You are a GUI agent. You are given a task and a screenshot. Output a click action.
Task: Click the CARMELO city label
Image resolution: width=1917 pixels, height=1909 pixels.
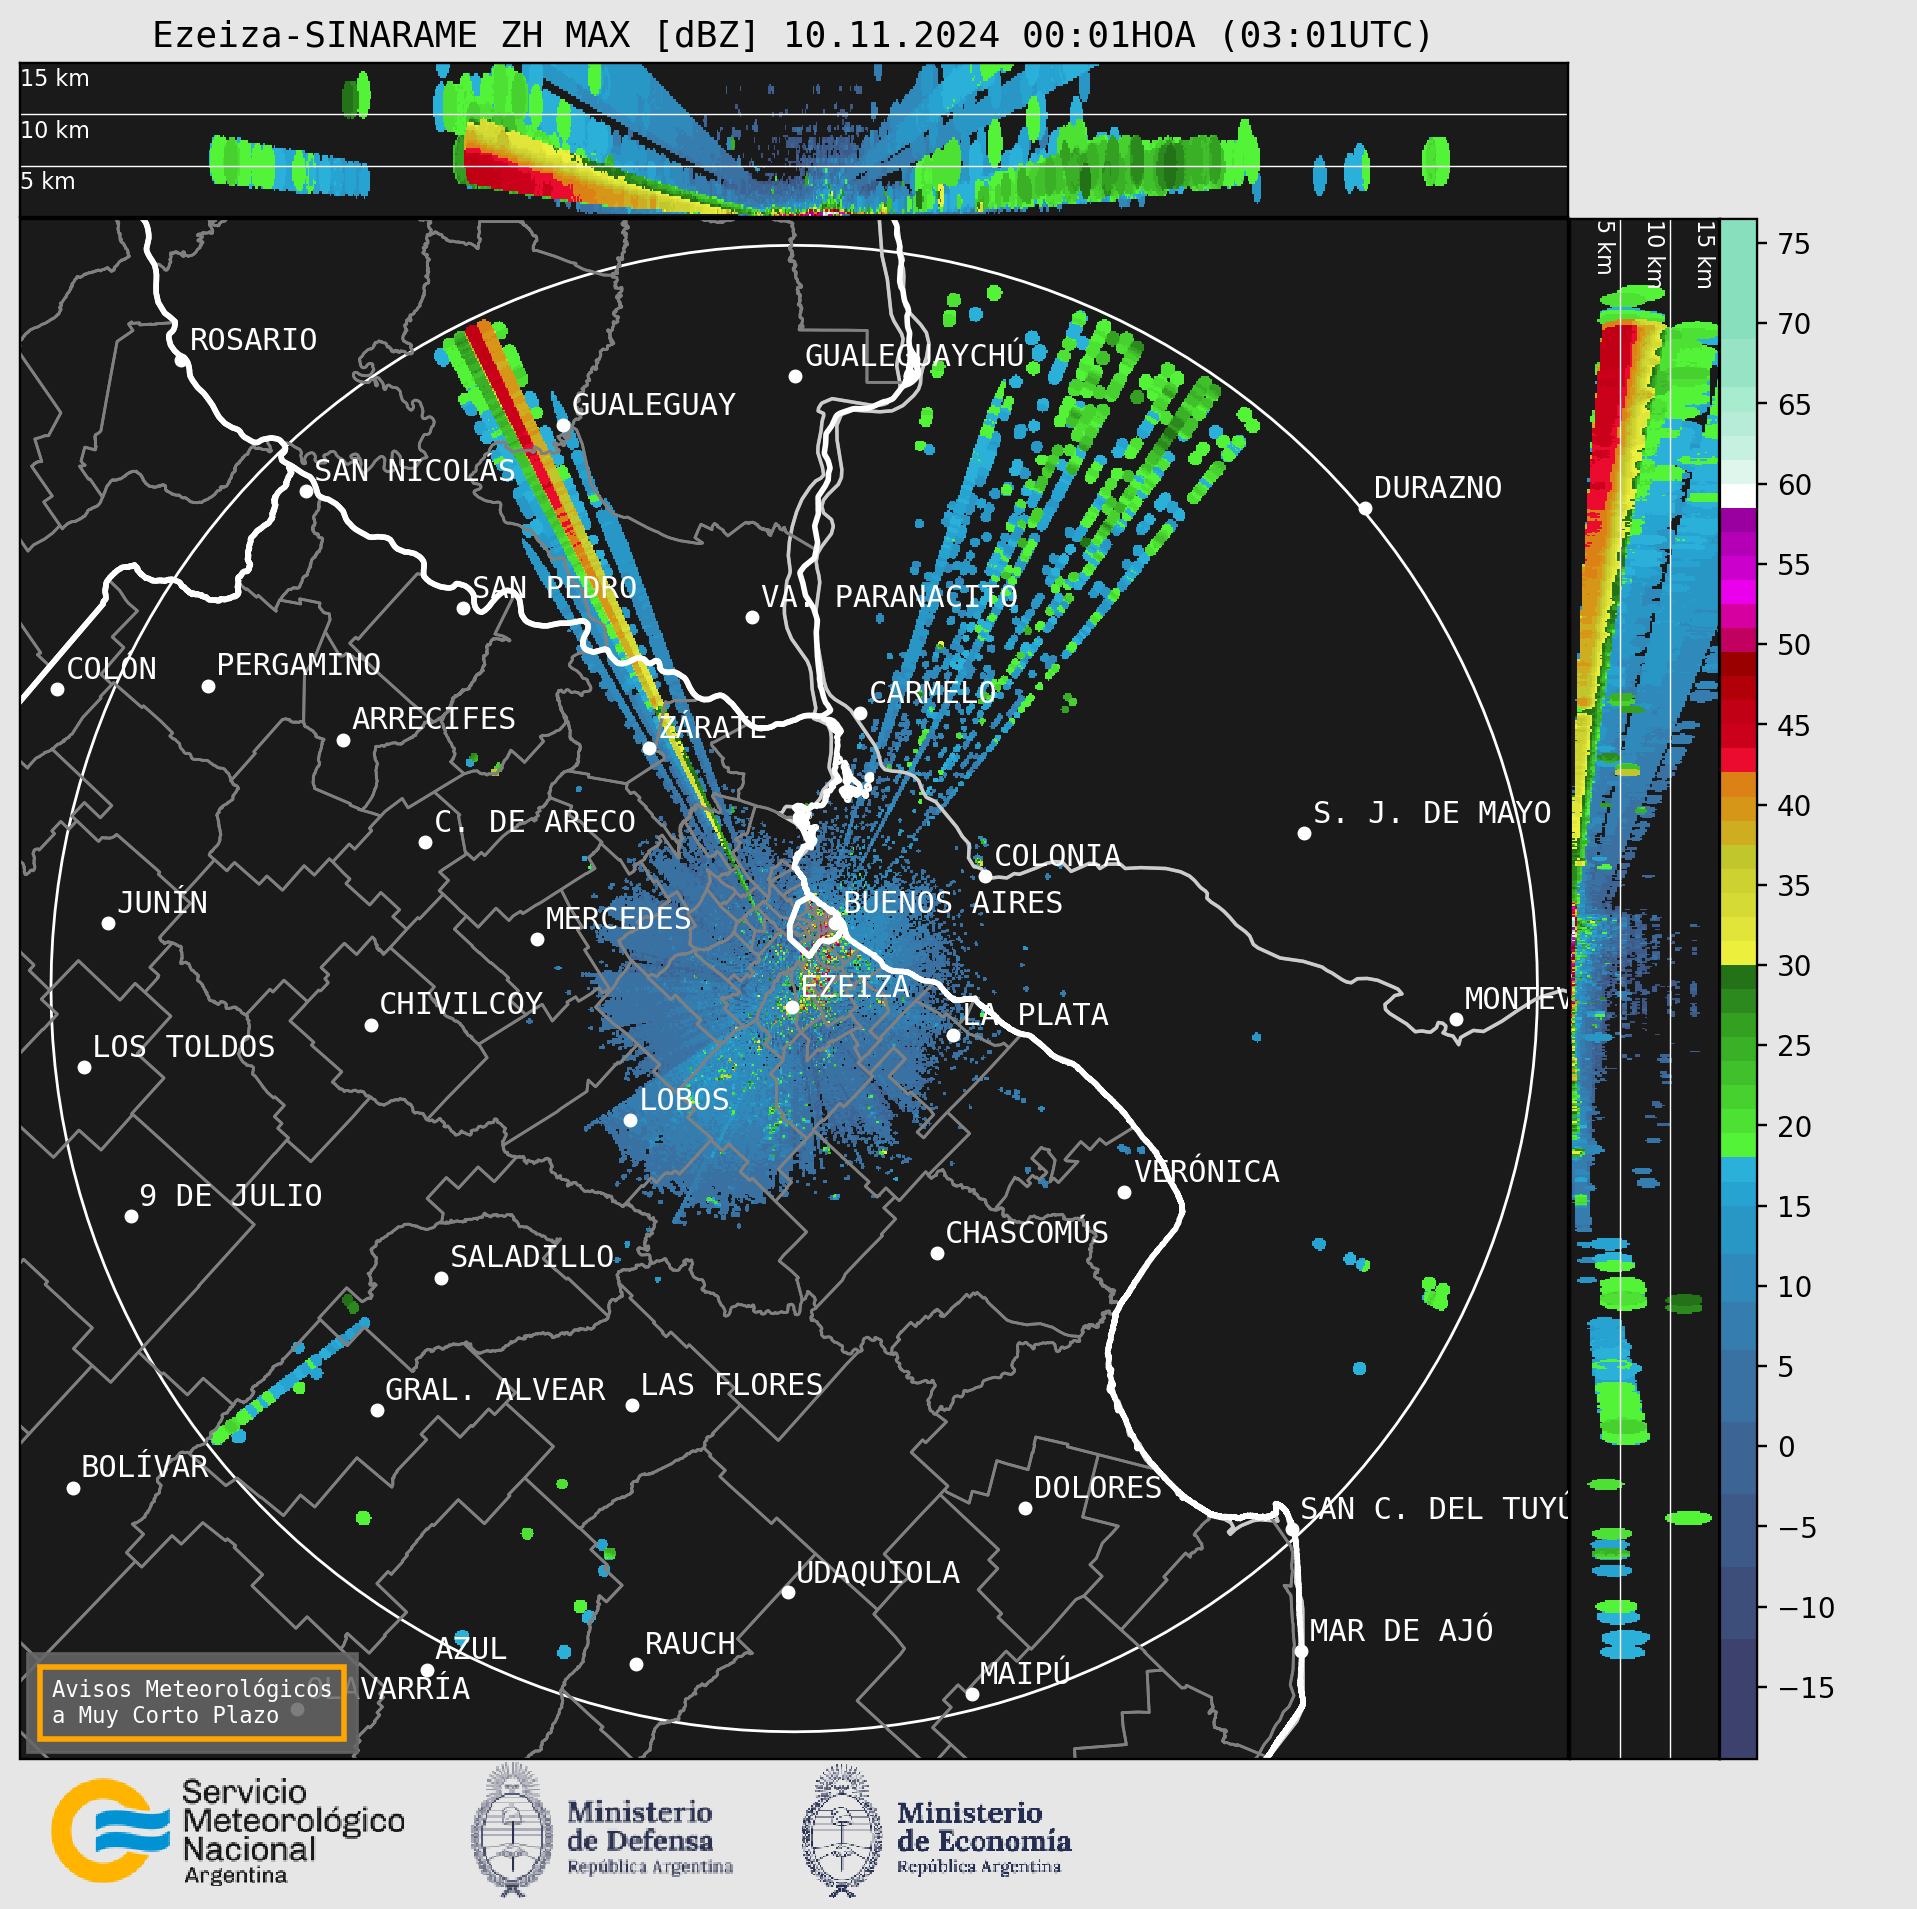tap(932, 693)
